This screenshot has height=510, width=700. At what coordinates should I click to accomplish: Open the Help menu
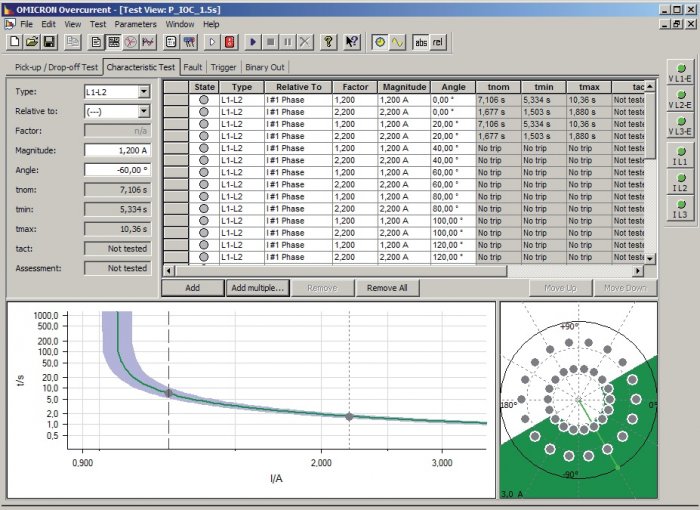[211, 24]
